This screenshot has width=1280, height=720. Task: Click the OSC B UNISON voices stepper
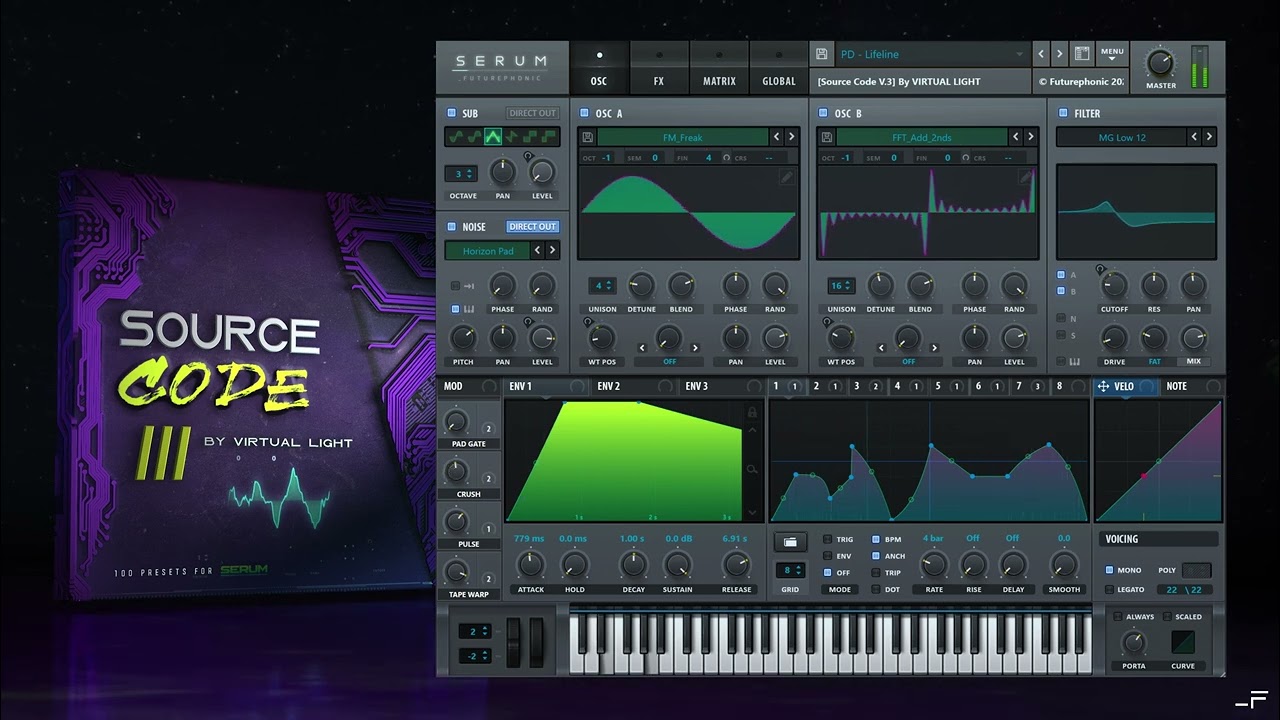tap(840, 286)
